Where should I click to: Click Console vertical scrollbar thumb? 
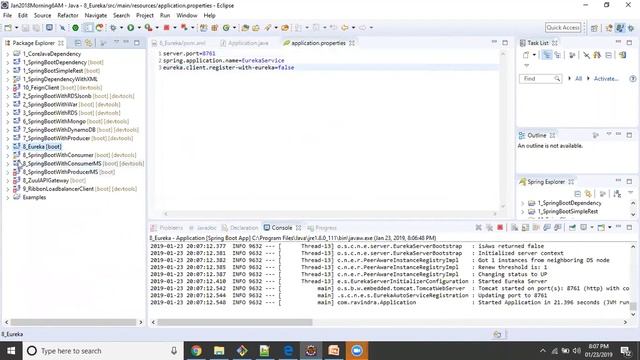pos(633,307)
